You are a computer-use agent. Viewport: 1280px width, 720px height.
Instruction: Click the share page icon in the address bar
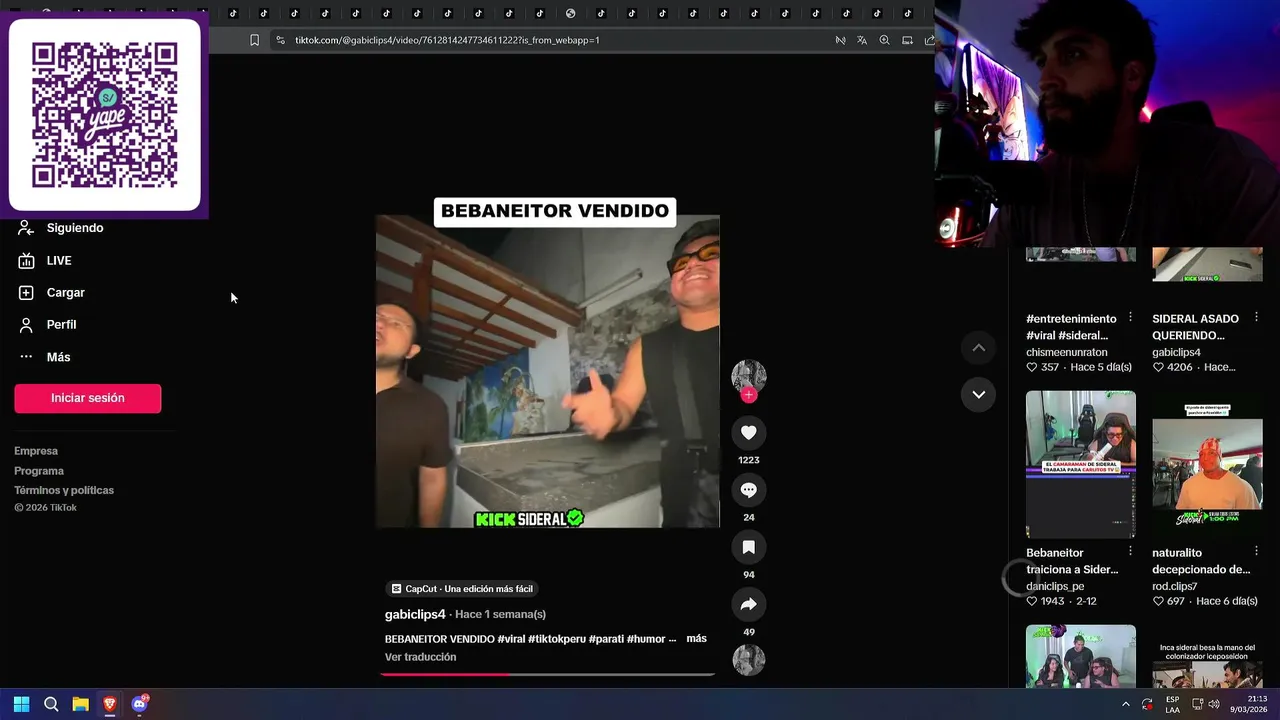pos(929,40)
